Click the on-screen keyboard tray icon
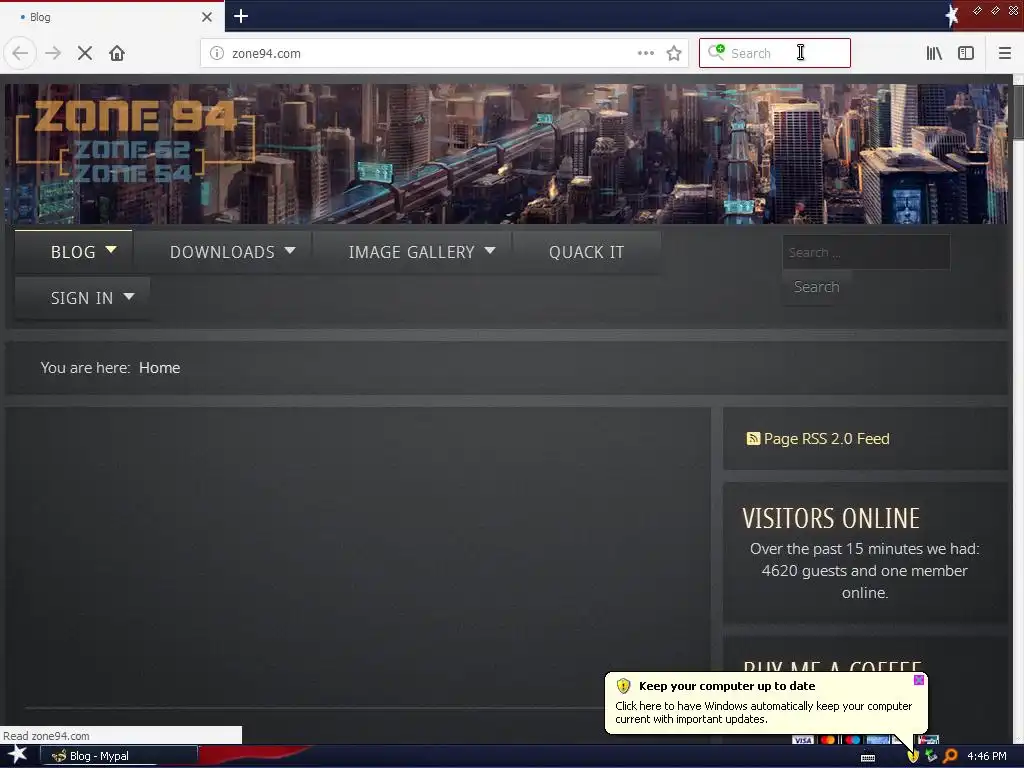The image size is (1024, 768). click(867, 757)
